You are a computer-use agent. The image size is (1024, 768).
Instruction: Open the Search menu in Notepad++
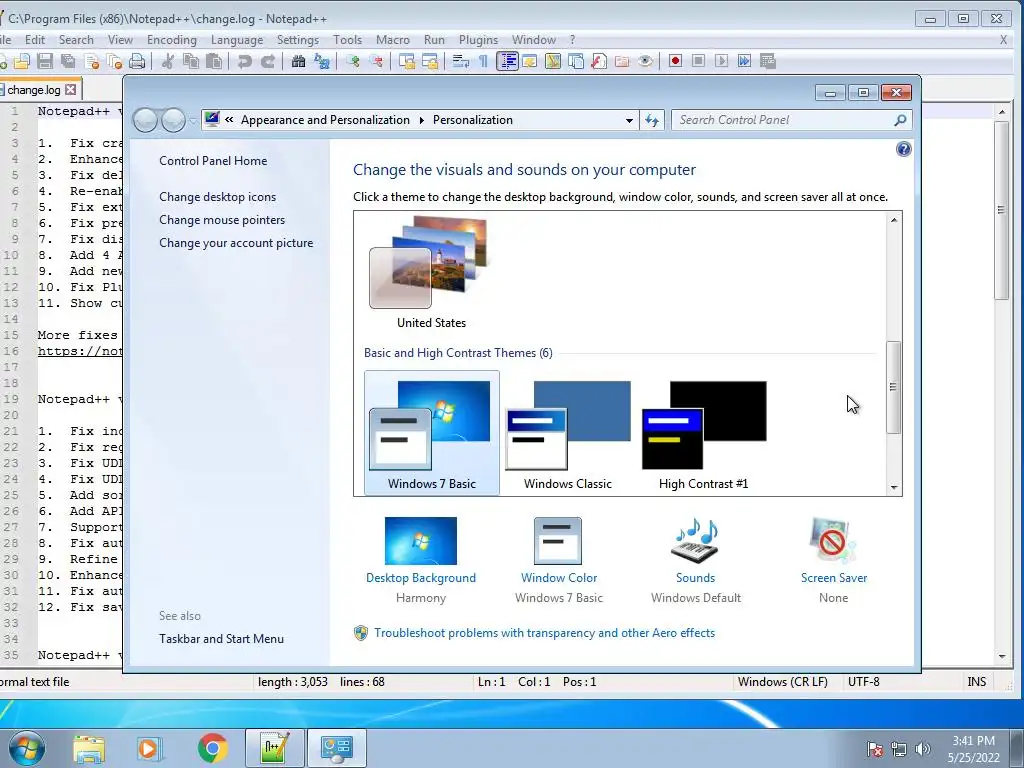coord(76,40)
